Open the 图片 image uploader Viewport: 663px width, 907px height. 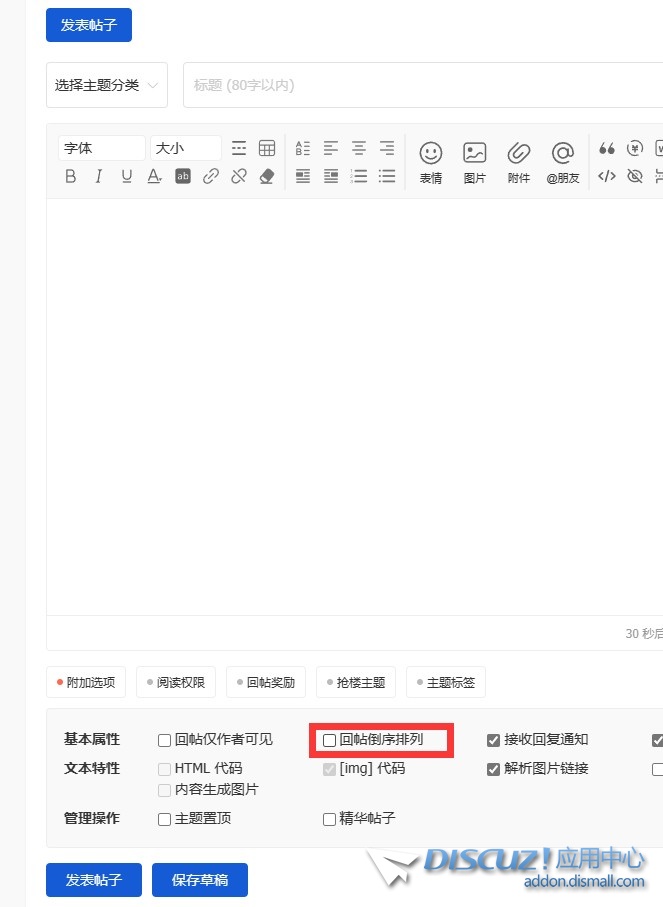click(x=474, y=163)
